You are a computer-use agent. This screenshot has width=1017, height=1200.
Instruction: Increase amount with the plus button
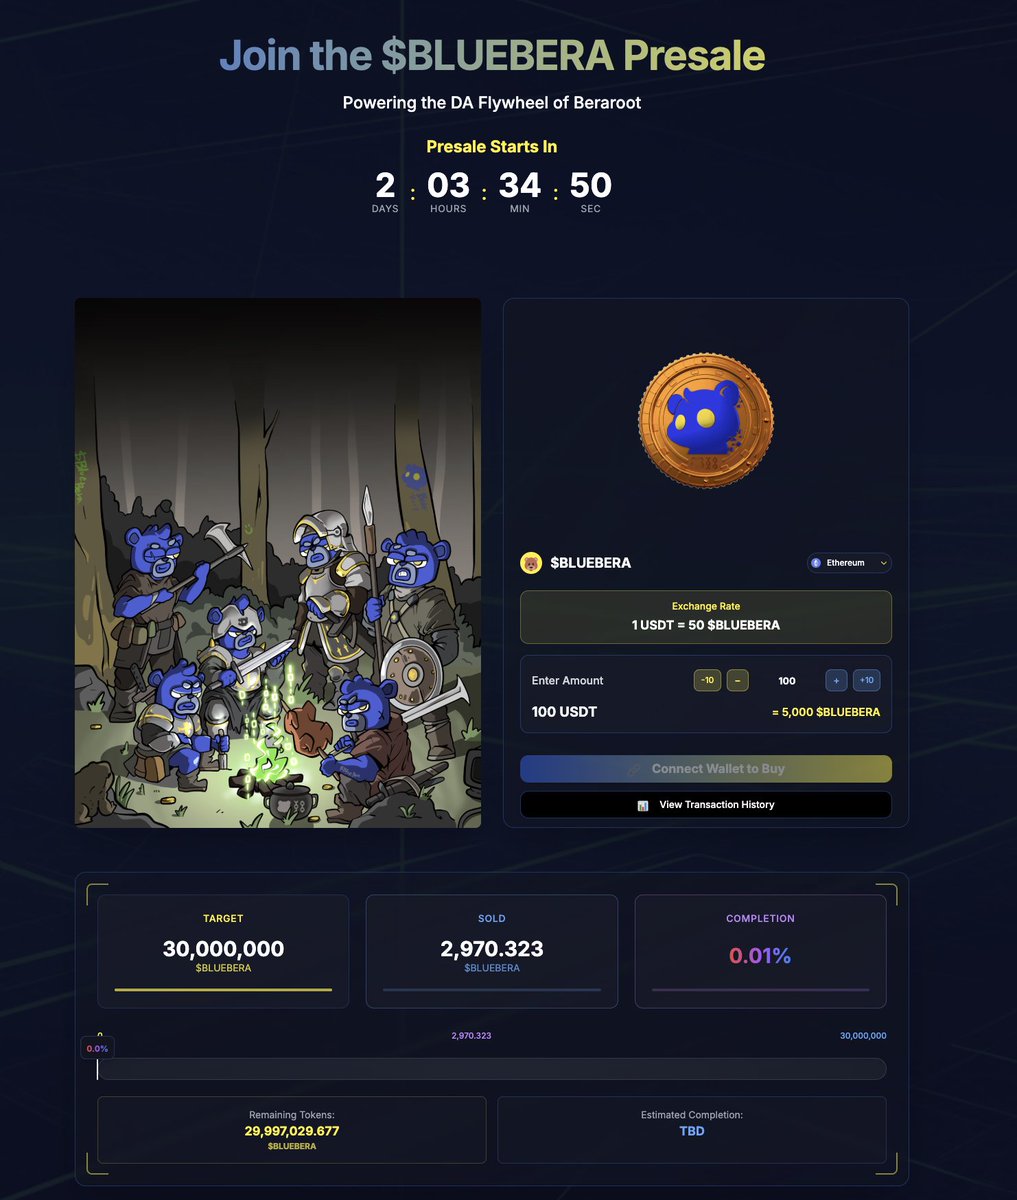836,680
